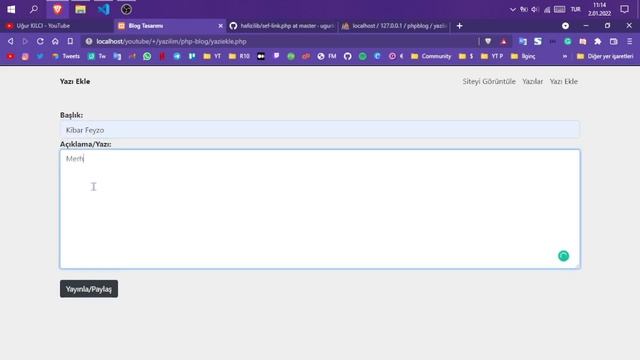This screenshot has height=360, width=640.
Task: Go back using the browser back arrow
Action: [11, 41]
